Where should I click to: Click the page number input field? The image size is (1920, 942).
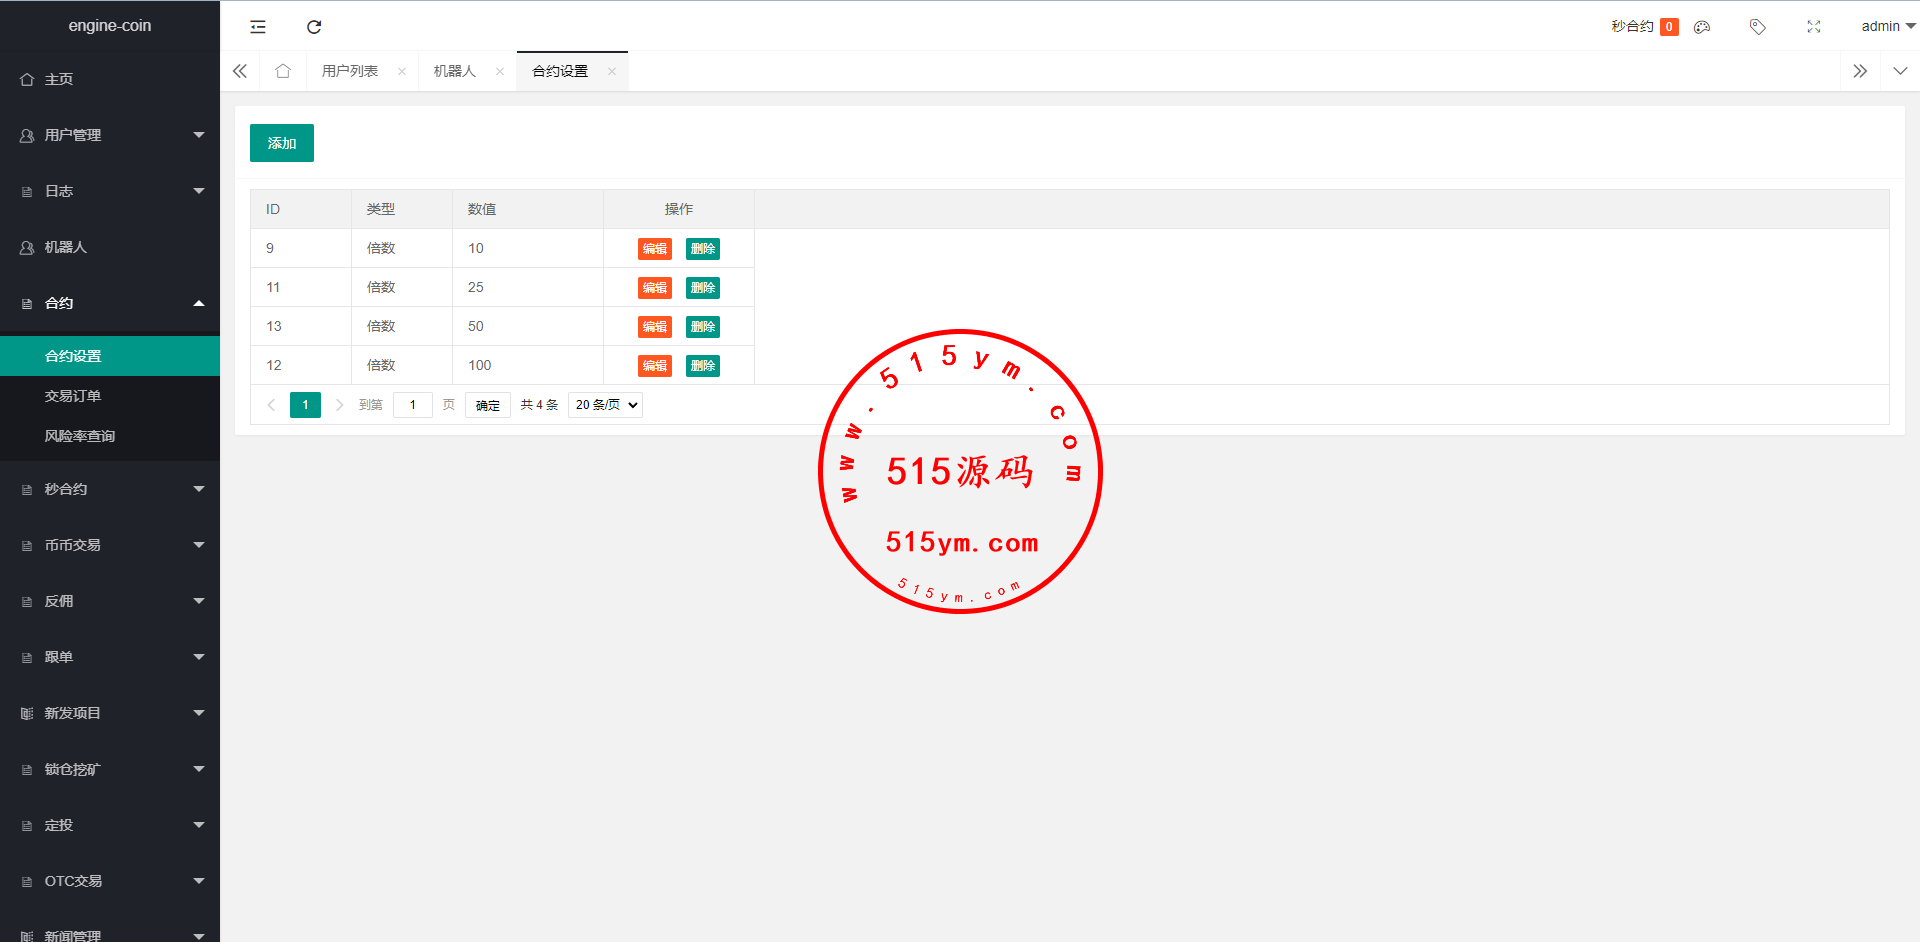(412, 405)
